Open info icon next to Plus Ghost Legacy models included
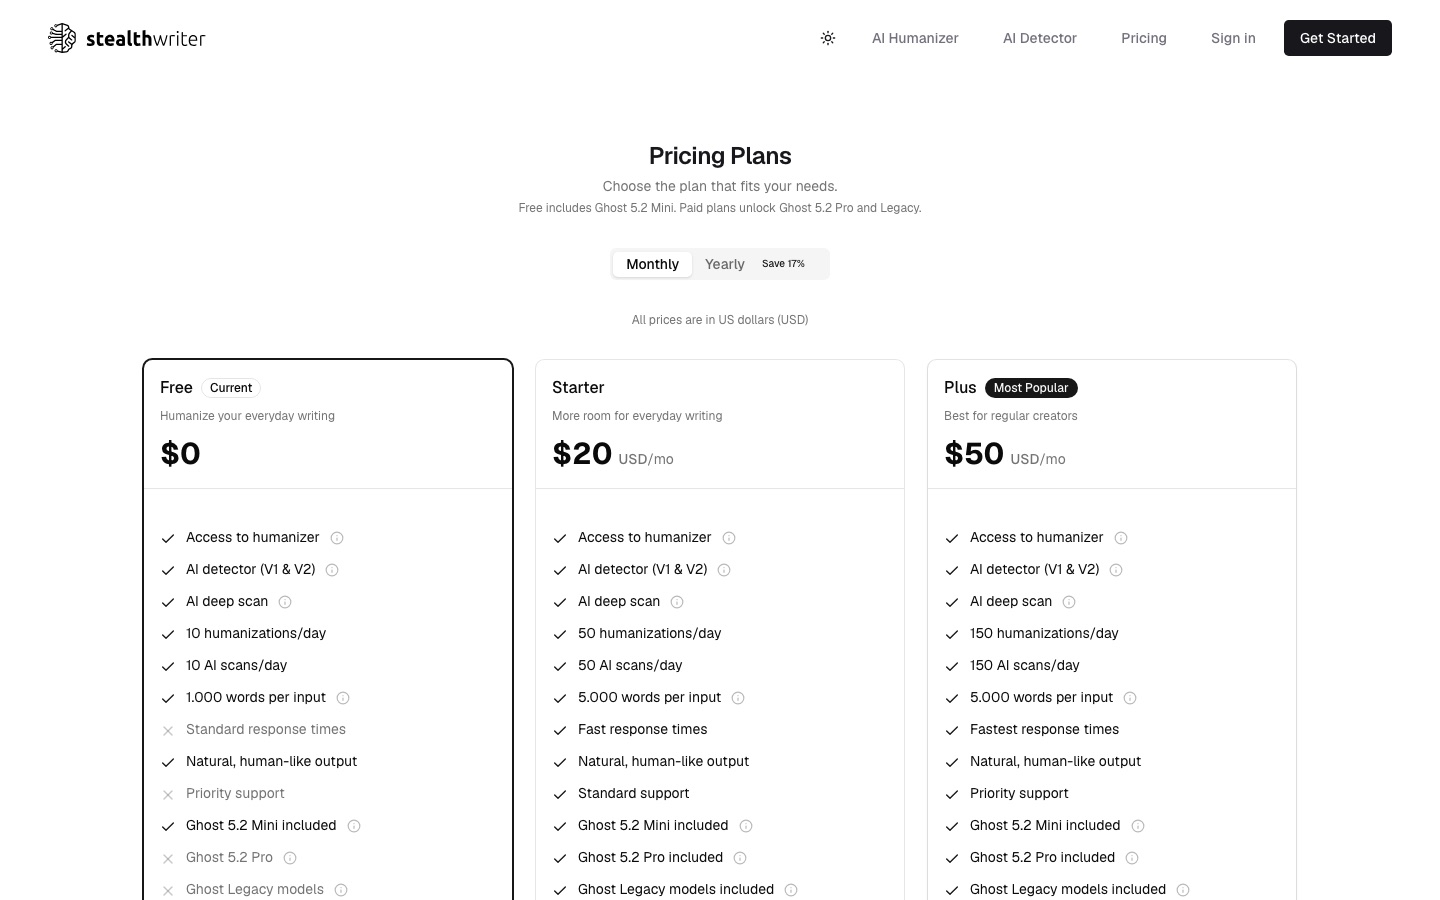This screenshot has width=1440, height=900. 1183,890
